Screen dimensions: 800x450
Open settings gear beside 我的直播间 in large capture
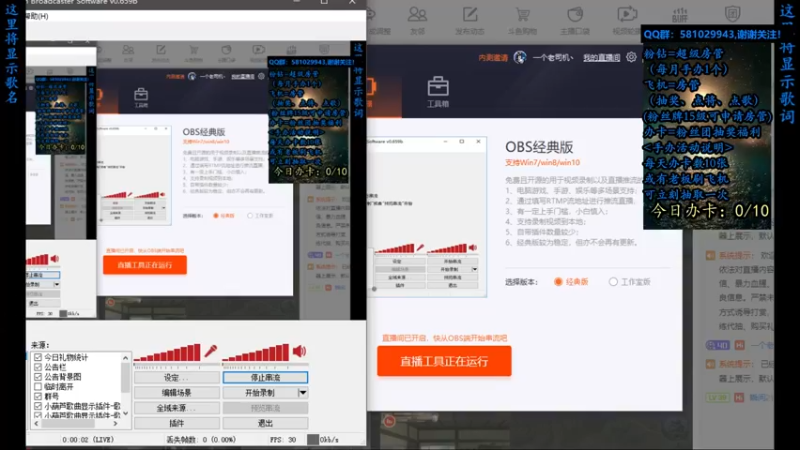[x=631, y=57]
